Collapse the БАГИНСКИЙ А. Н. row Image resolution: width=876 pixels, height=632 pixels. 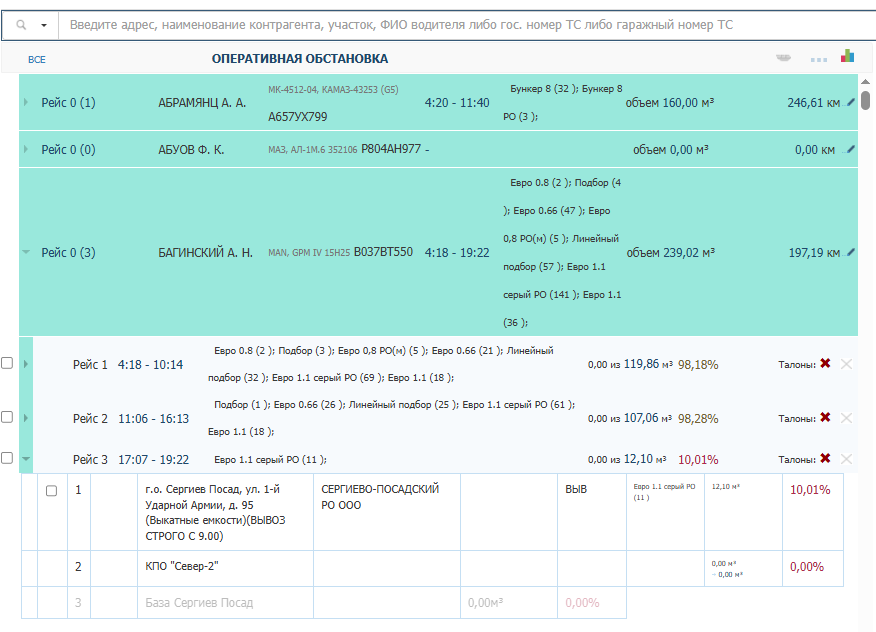[26, 253]
